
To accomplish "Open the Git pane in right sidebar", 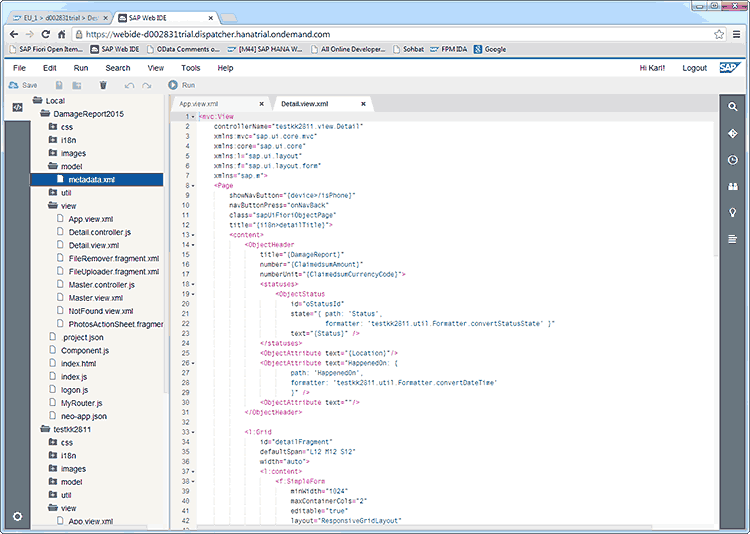I will (x=733, y=133).
